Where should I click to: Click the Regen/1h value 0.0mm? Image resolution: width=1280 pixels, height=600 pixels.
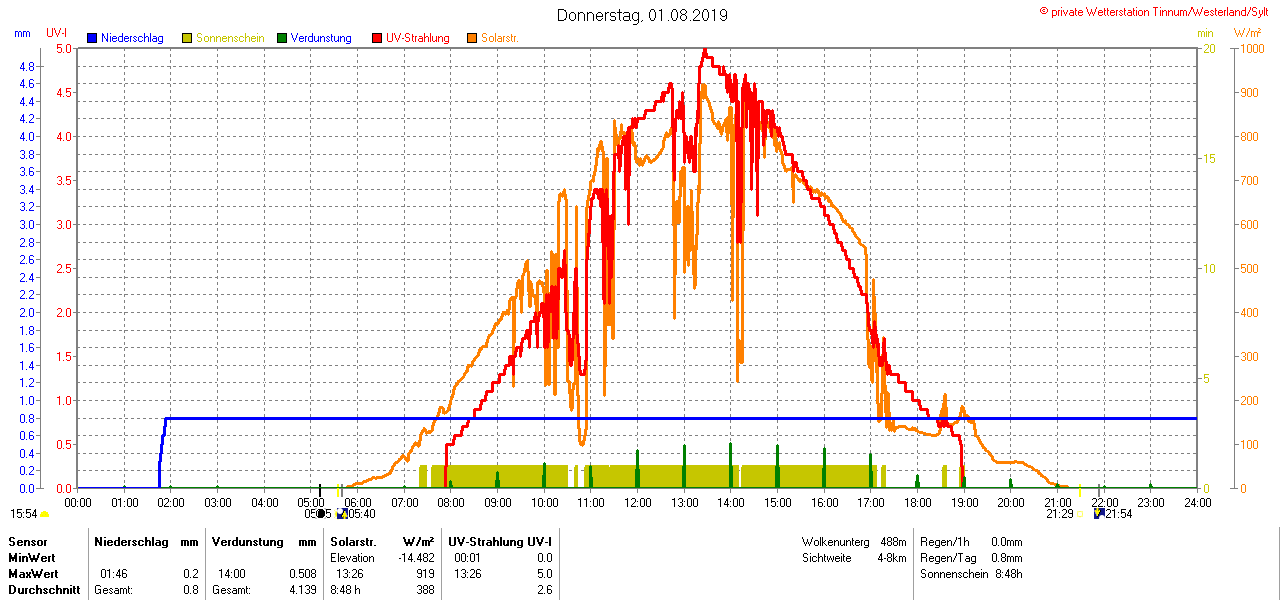click(x=1007, y=541)
